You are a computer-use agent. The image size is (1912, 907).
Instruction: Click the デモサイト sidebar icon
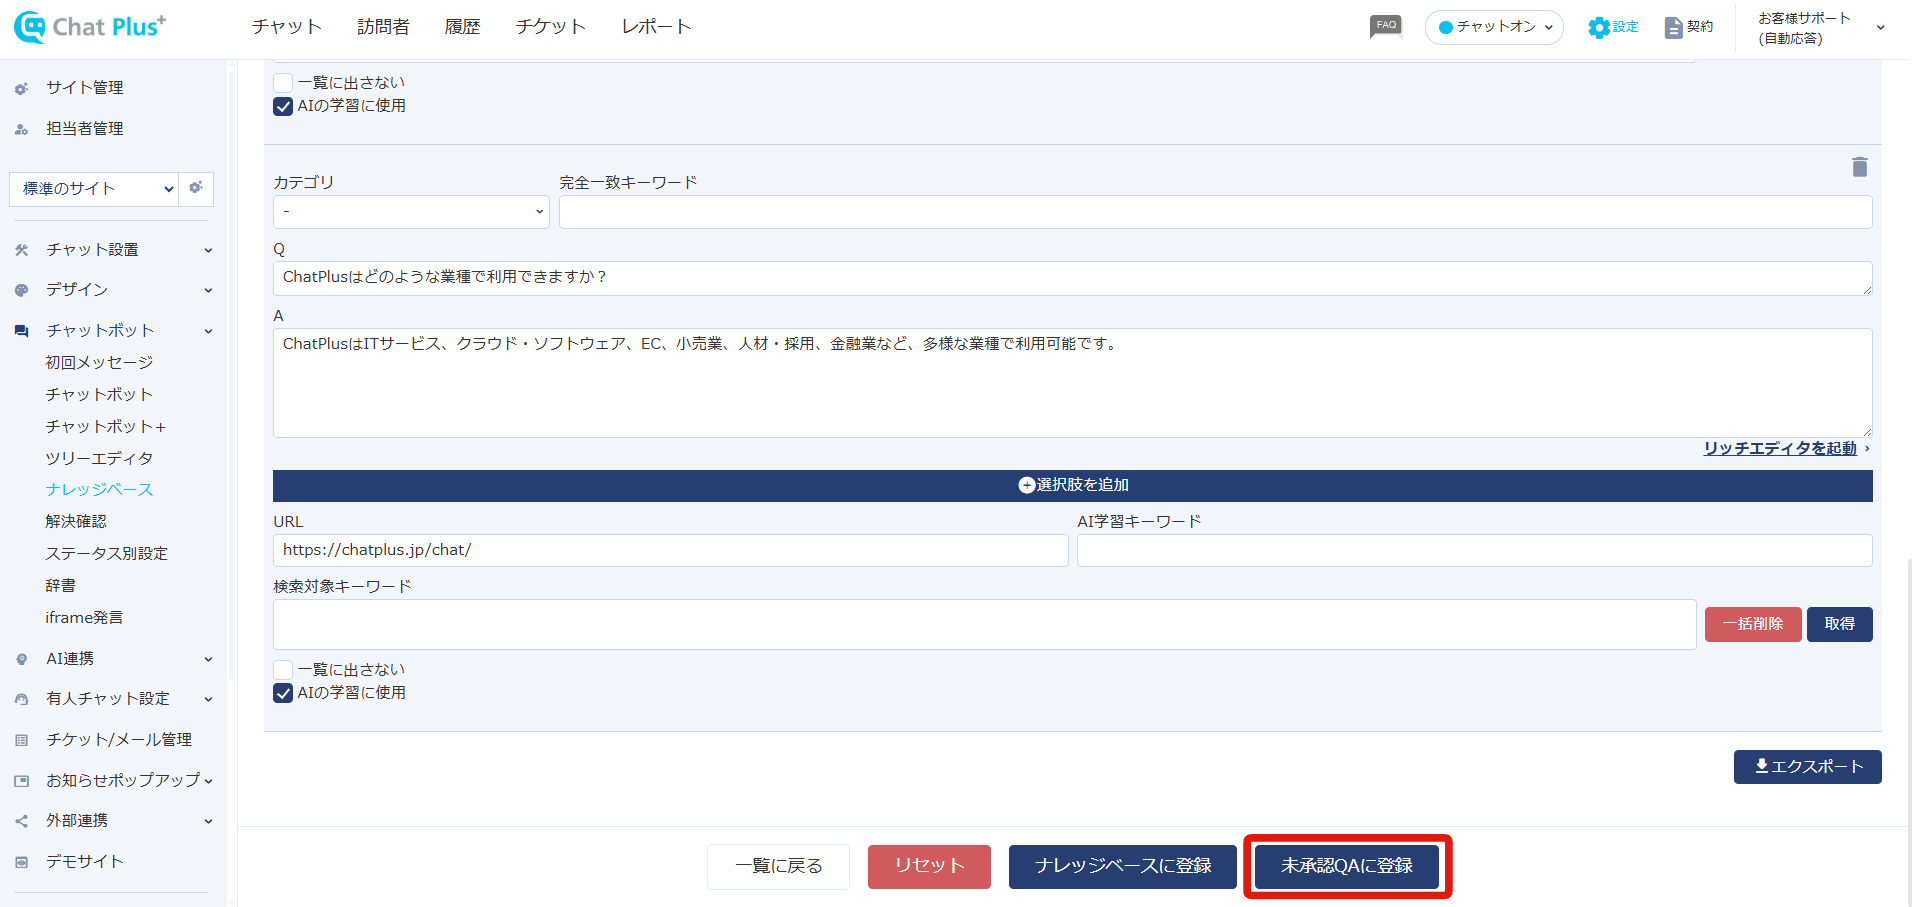22,862
